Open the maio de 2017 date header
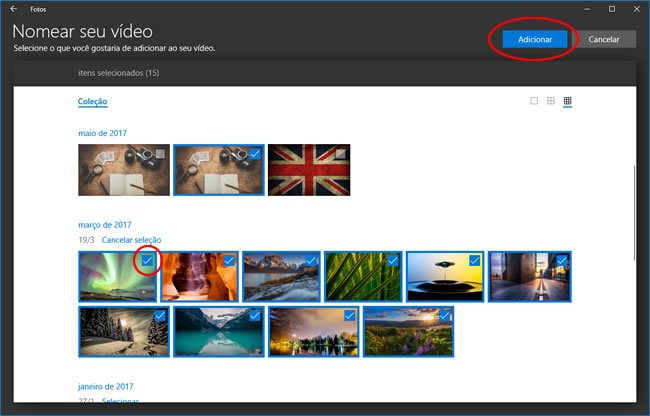The width and height of the screenshot is (650, 416). click(103, 133)
